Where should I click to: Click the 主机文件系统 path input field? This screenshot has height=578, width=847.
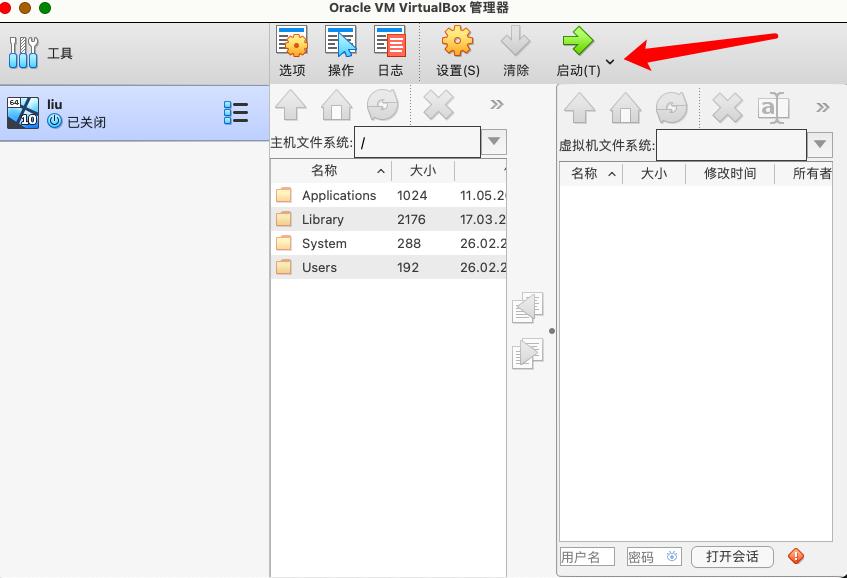pos(417,142)
